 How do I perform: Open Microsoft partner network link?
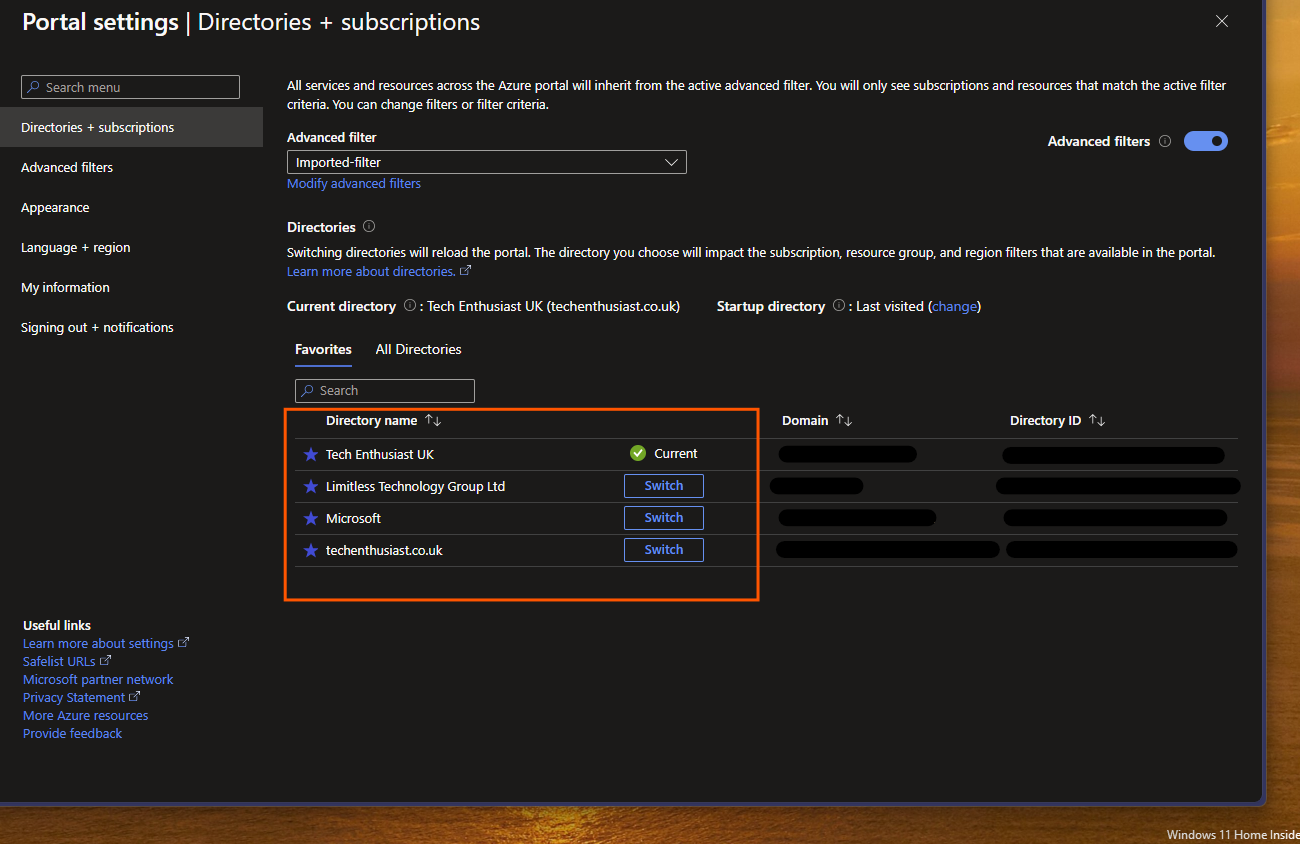98,679
